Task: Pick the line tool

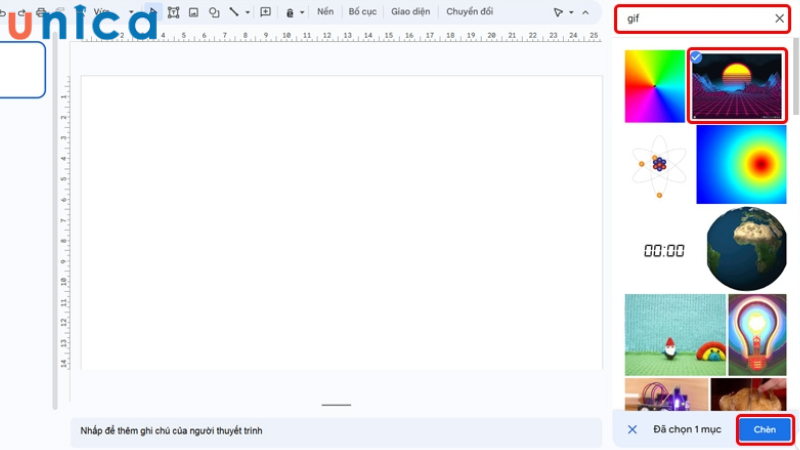Action: [234, 12]
